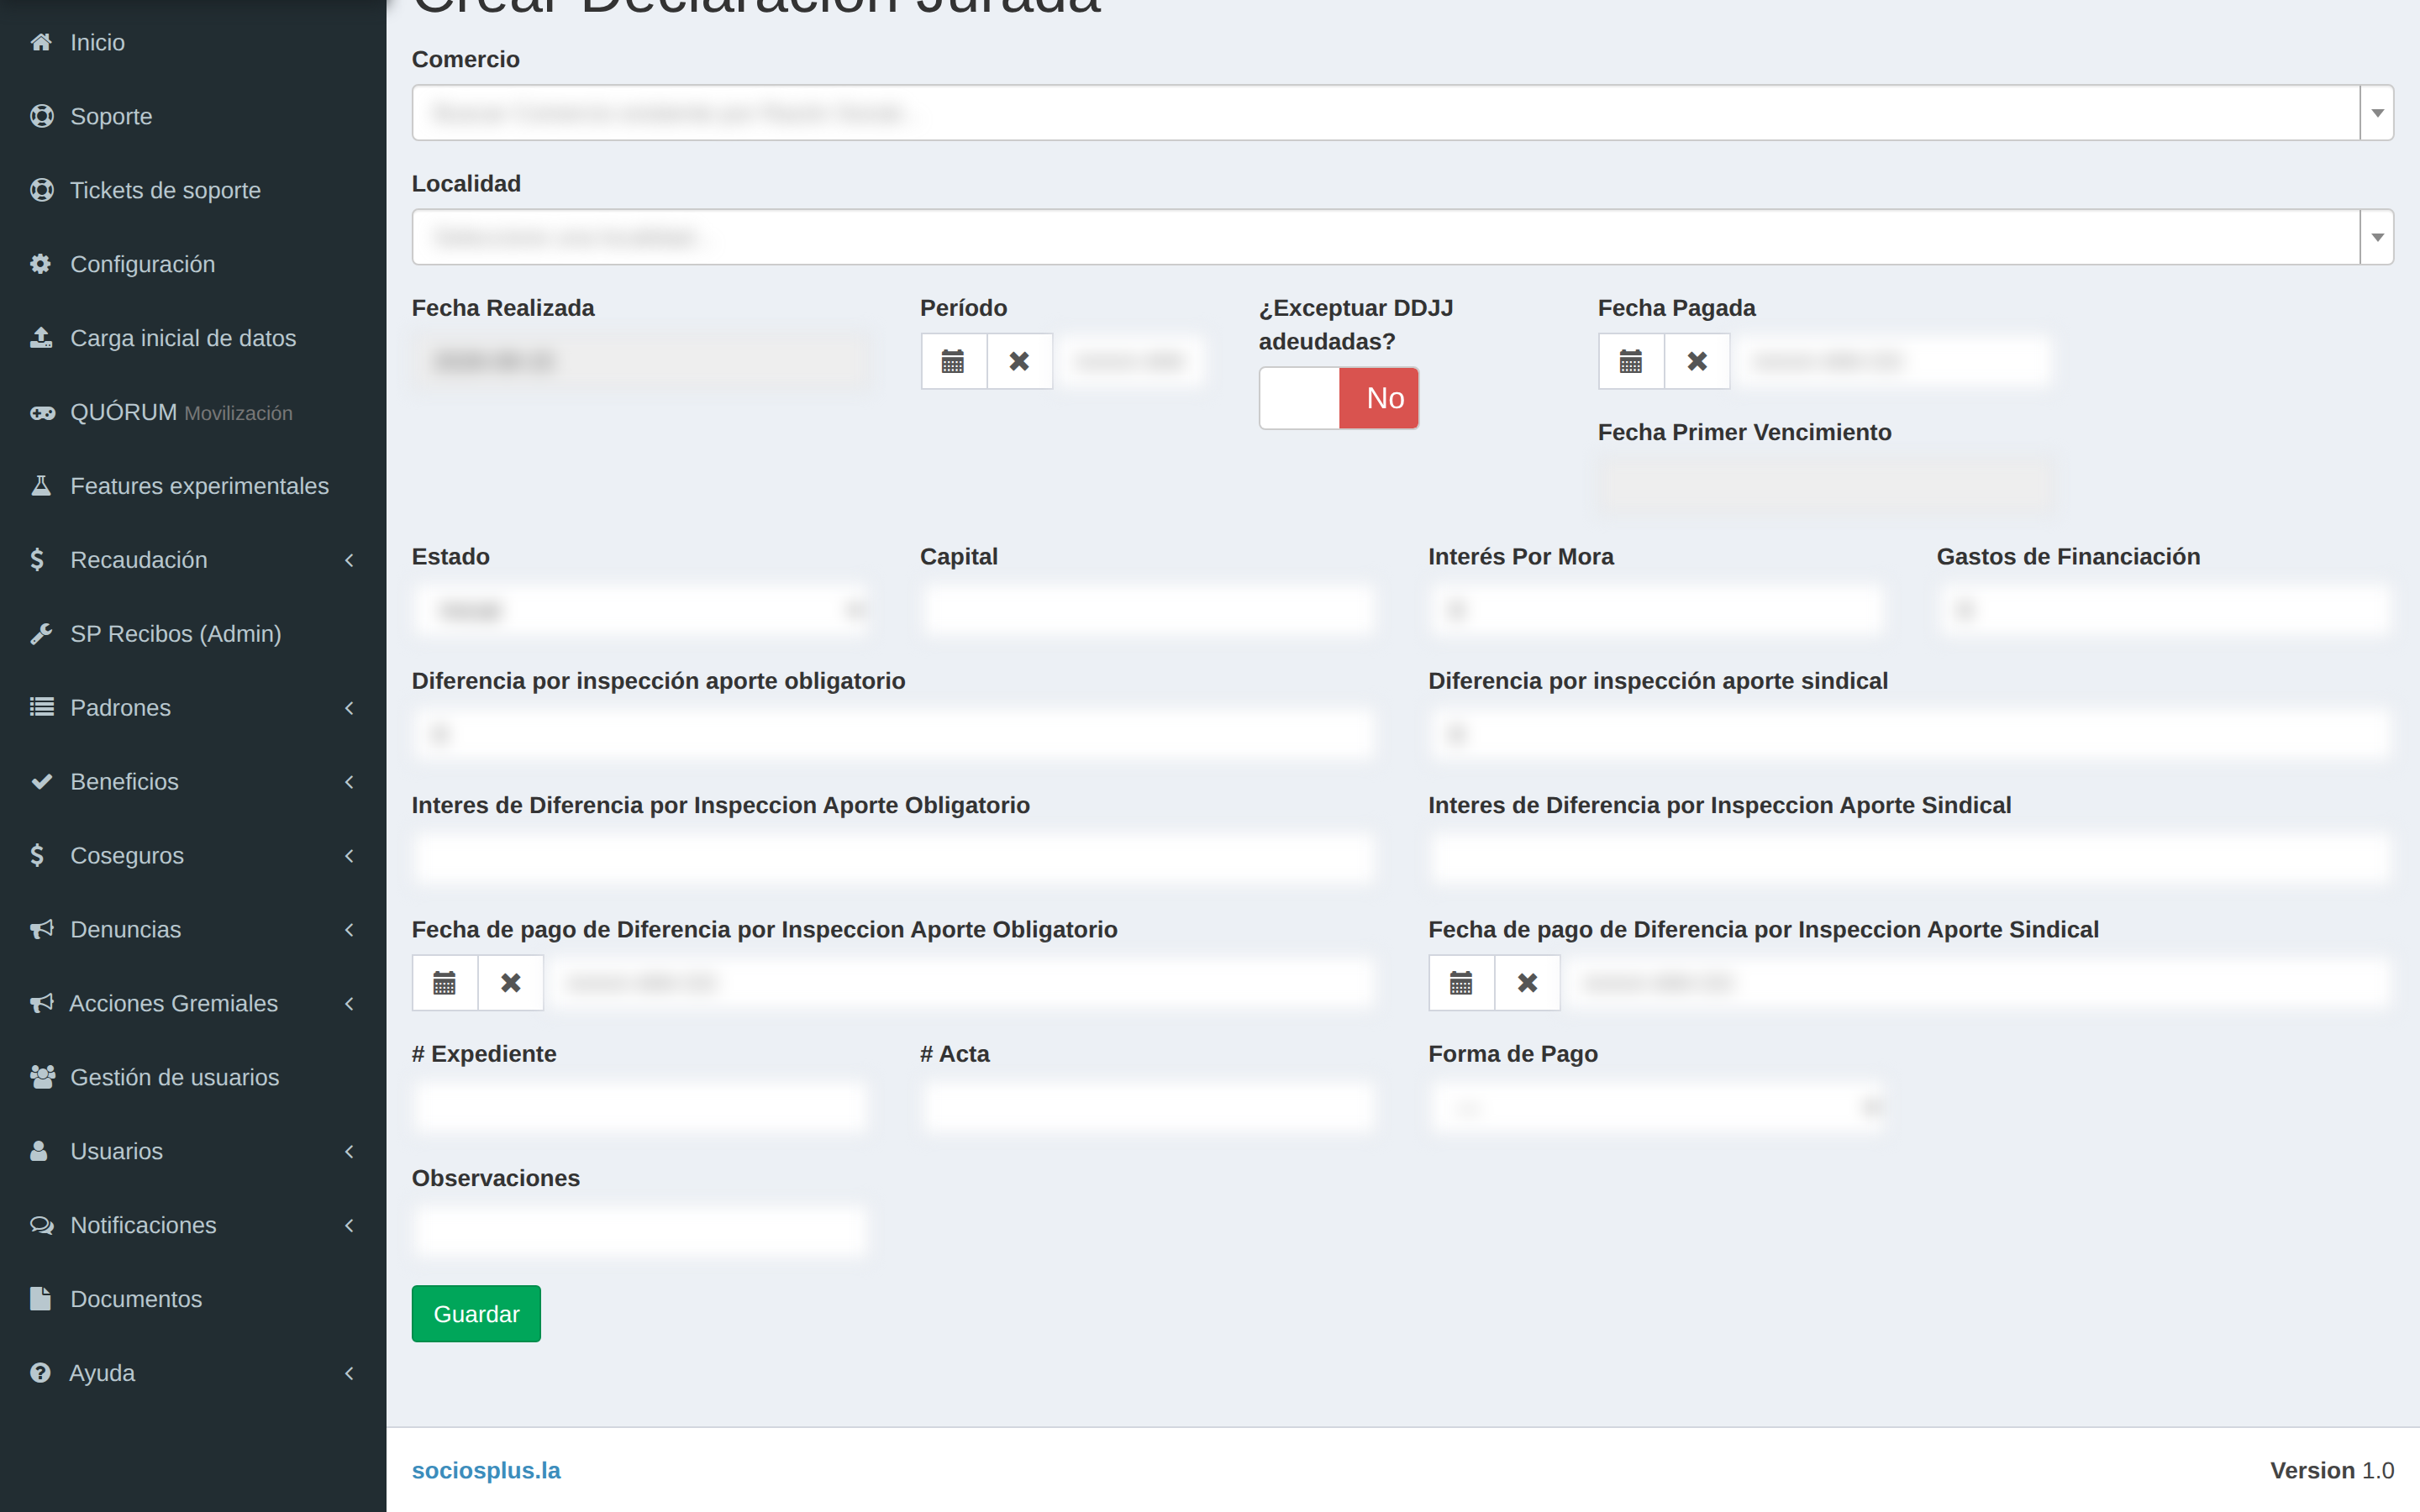Open calendar picker for Fecha Pagada
The width and height of the screenshot is (2420, 1512).
(x=1631, y=361)
